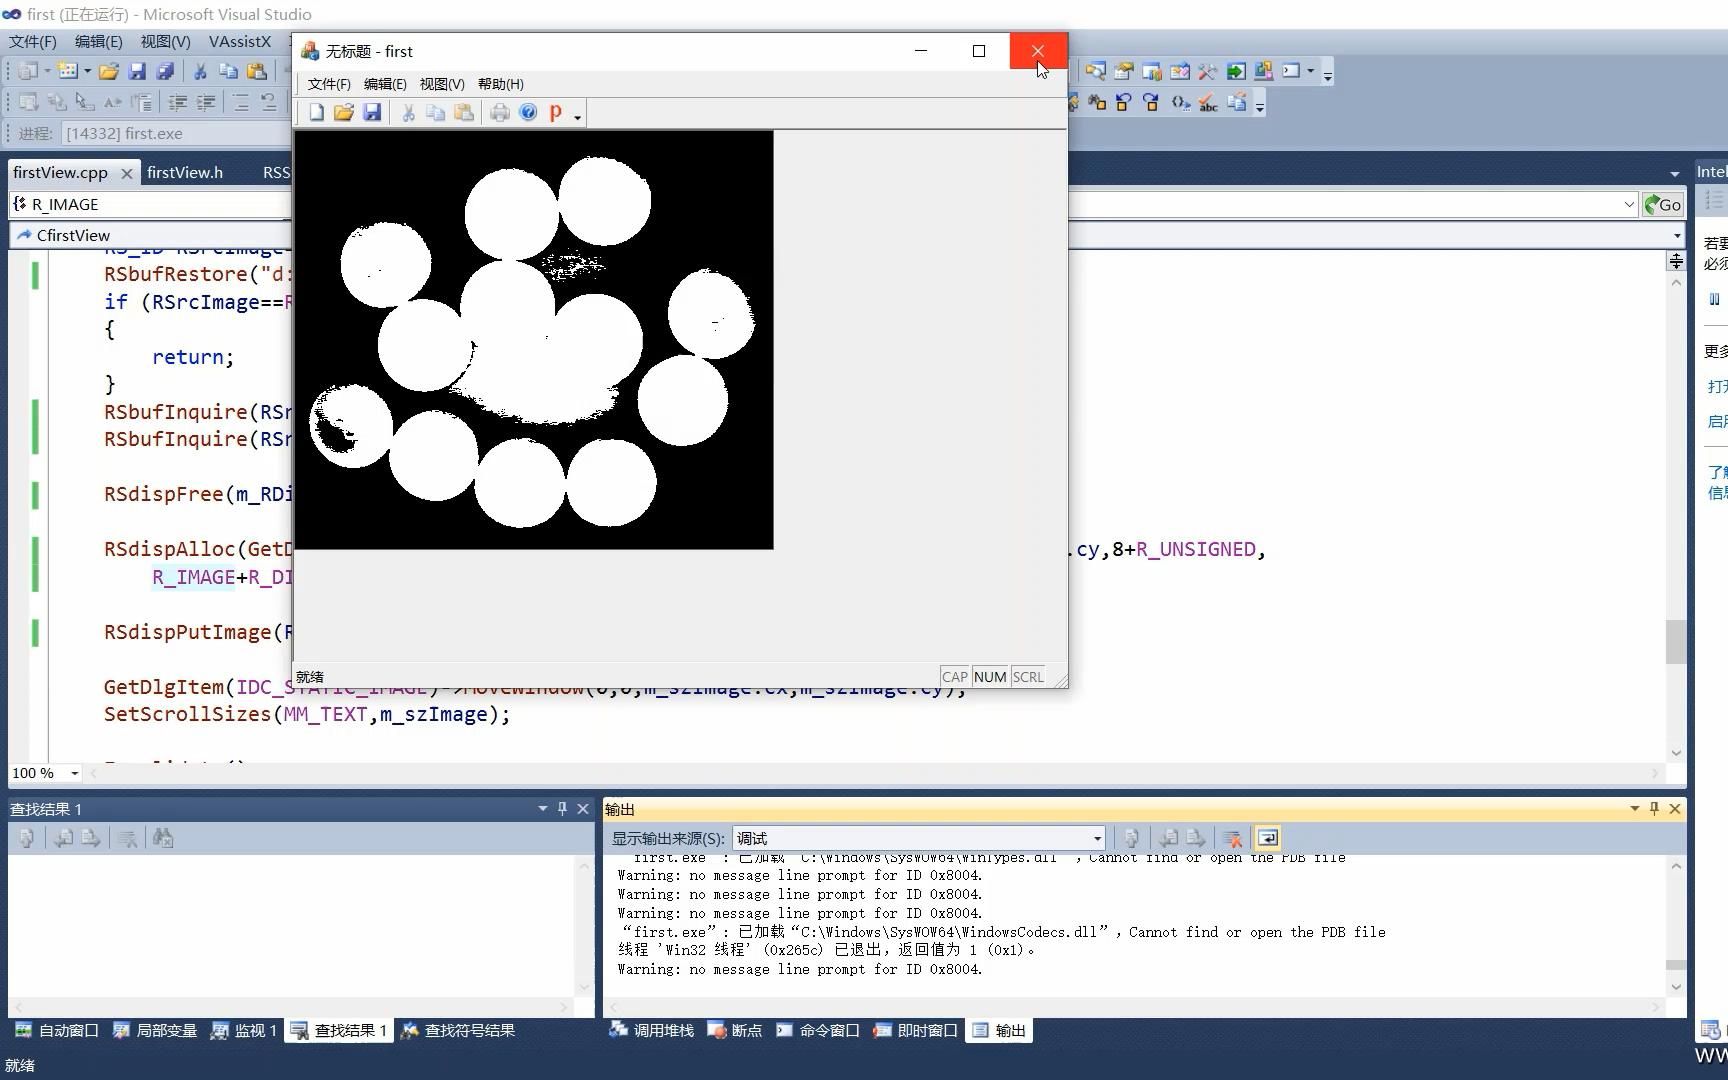Click VAssistX spell check abc icon
1728x1080 pixels.
tap(1208, 102)
